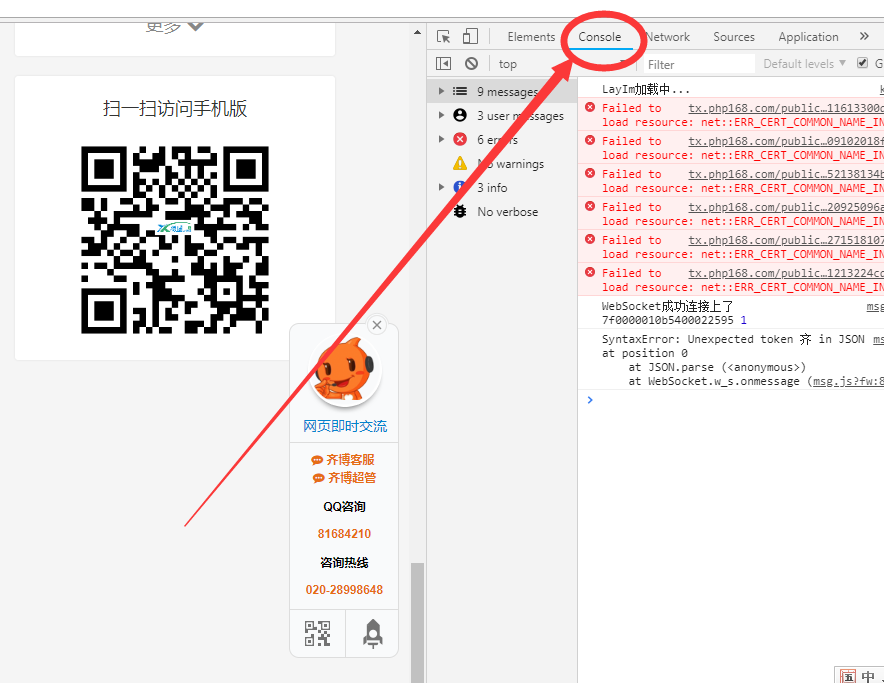Hide the console sidebar panel icon
This screenshot has height=683, width=884.
444,64
